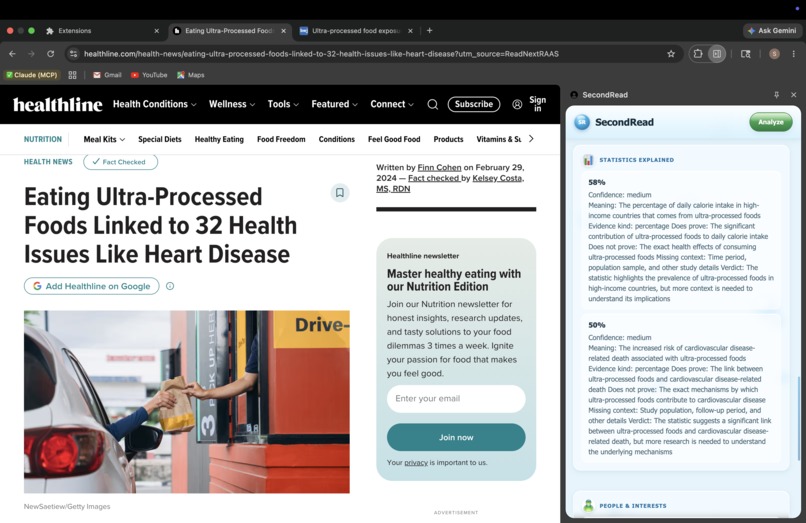Expand Wellness menu
Screen dimensions: 806x523
232,104
